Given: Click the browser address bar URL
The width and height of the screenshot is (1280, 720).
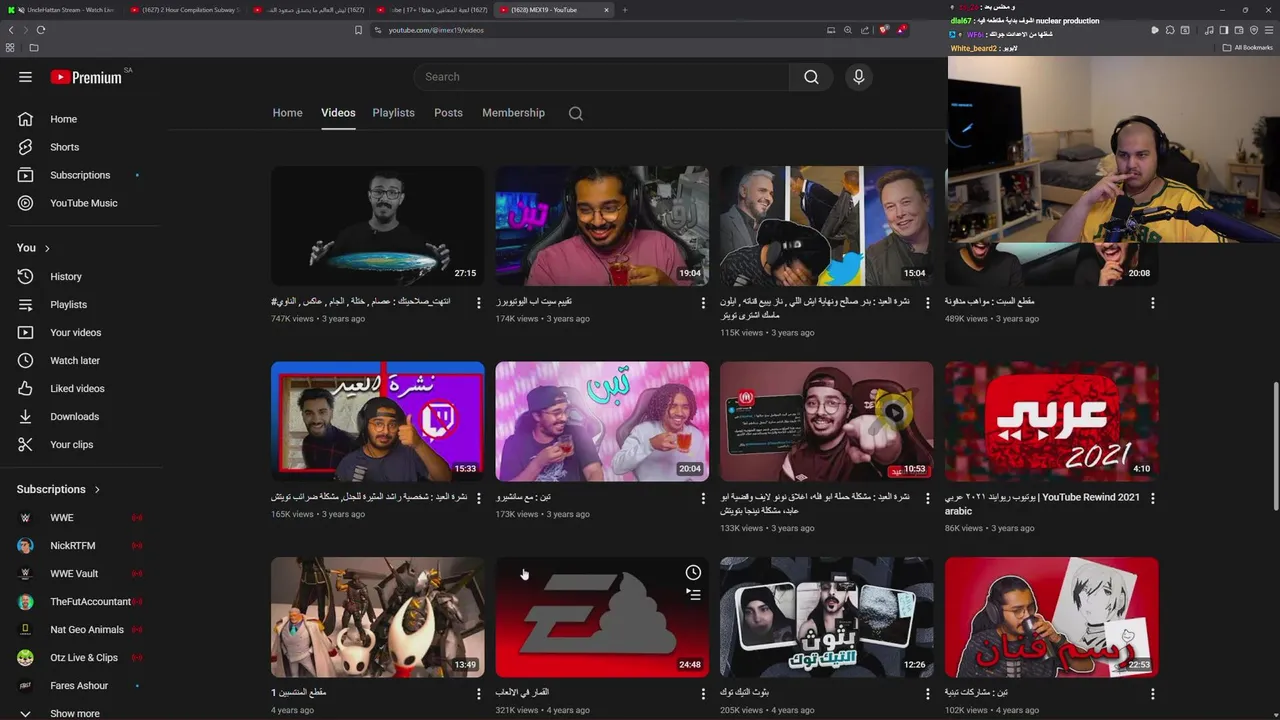Looking at the screenshot, I should (436, 30).
